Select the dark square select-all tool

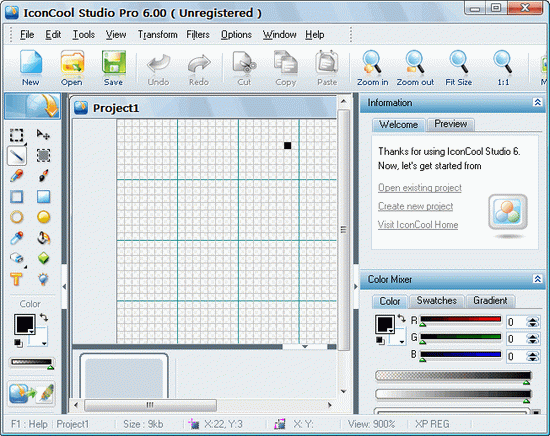coord(43,155)
